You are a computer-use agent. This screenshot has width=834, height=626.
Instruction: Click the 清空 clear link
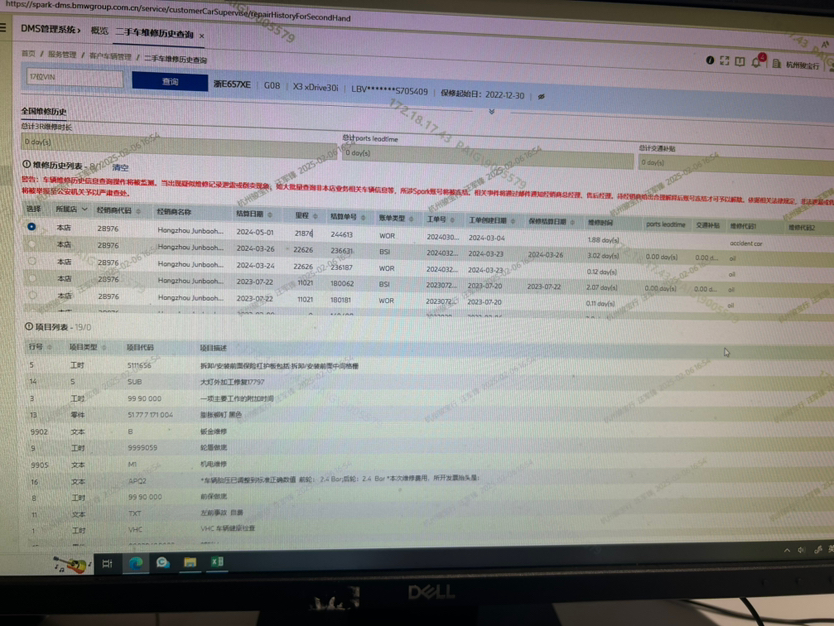coord(120,168)
